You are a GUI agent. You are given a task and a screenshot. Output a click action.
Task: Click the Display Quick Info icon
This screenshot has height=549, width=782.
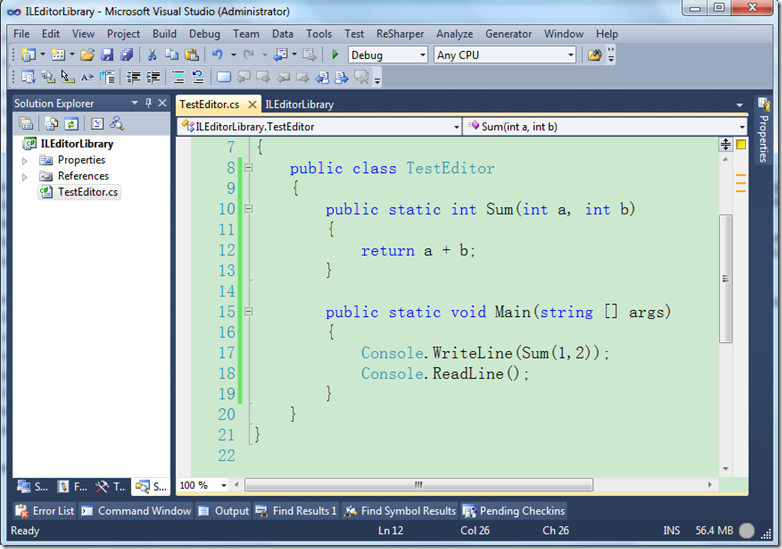(x=67, y=77)
